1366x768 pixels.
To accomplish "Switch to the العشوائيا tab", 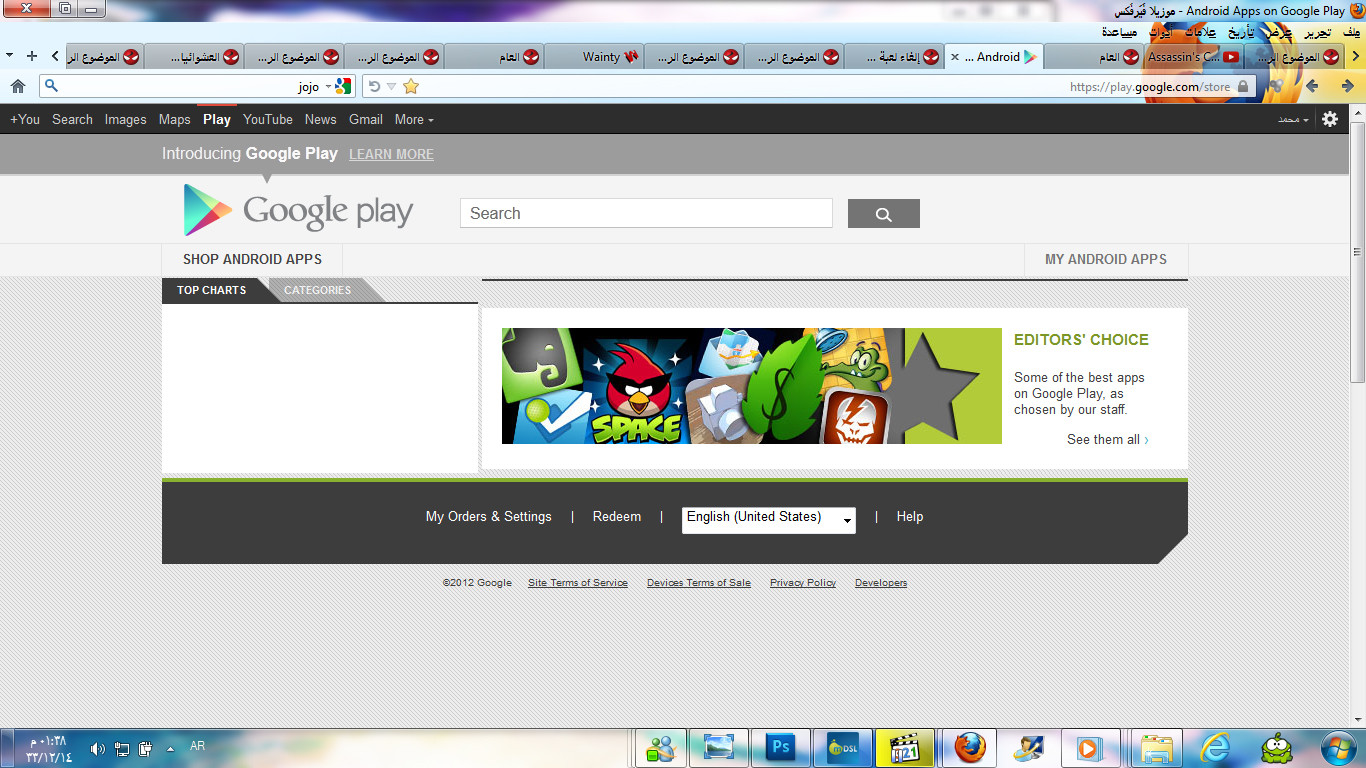I will point(194,57).
